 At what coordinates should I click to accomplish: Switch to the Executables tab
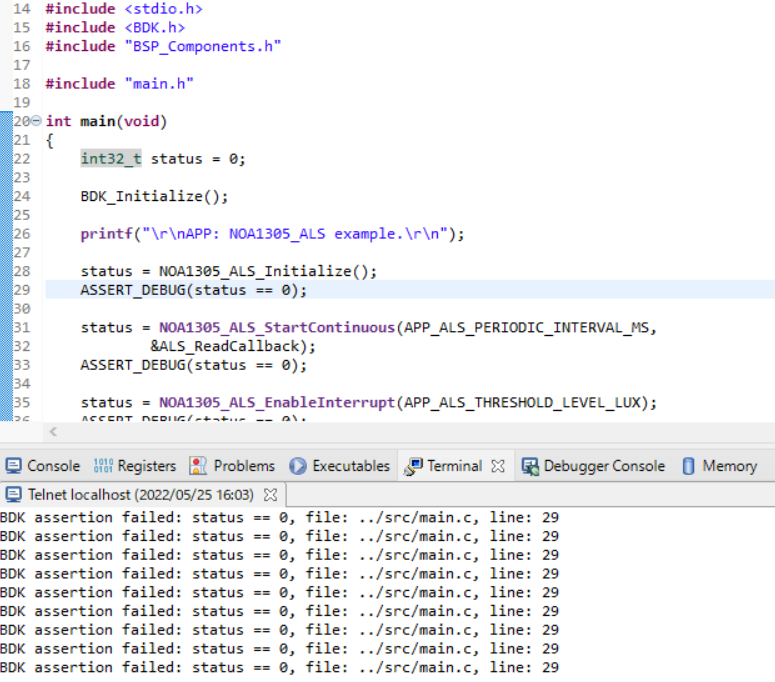340,466
